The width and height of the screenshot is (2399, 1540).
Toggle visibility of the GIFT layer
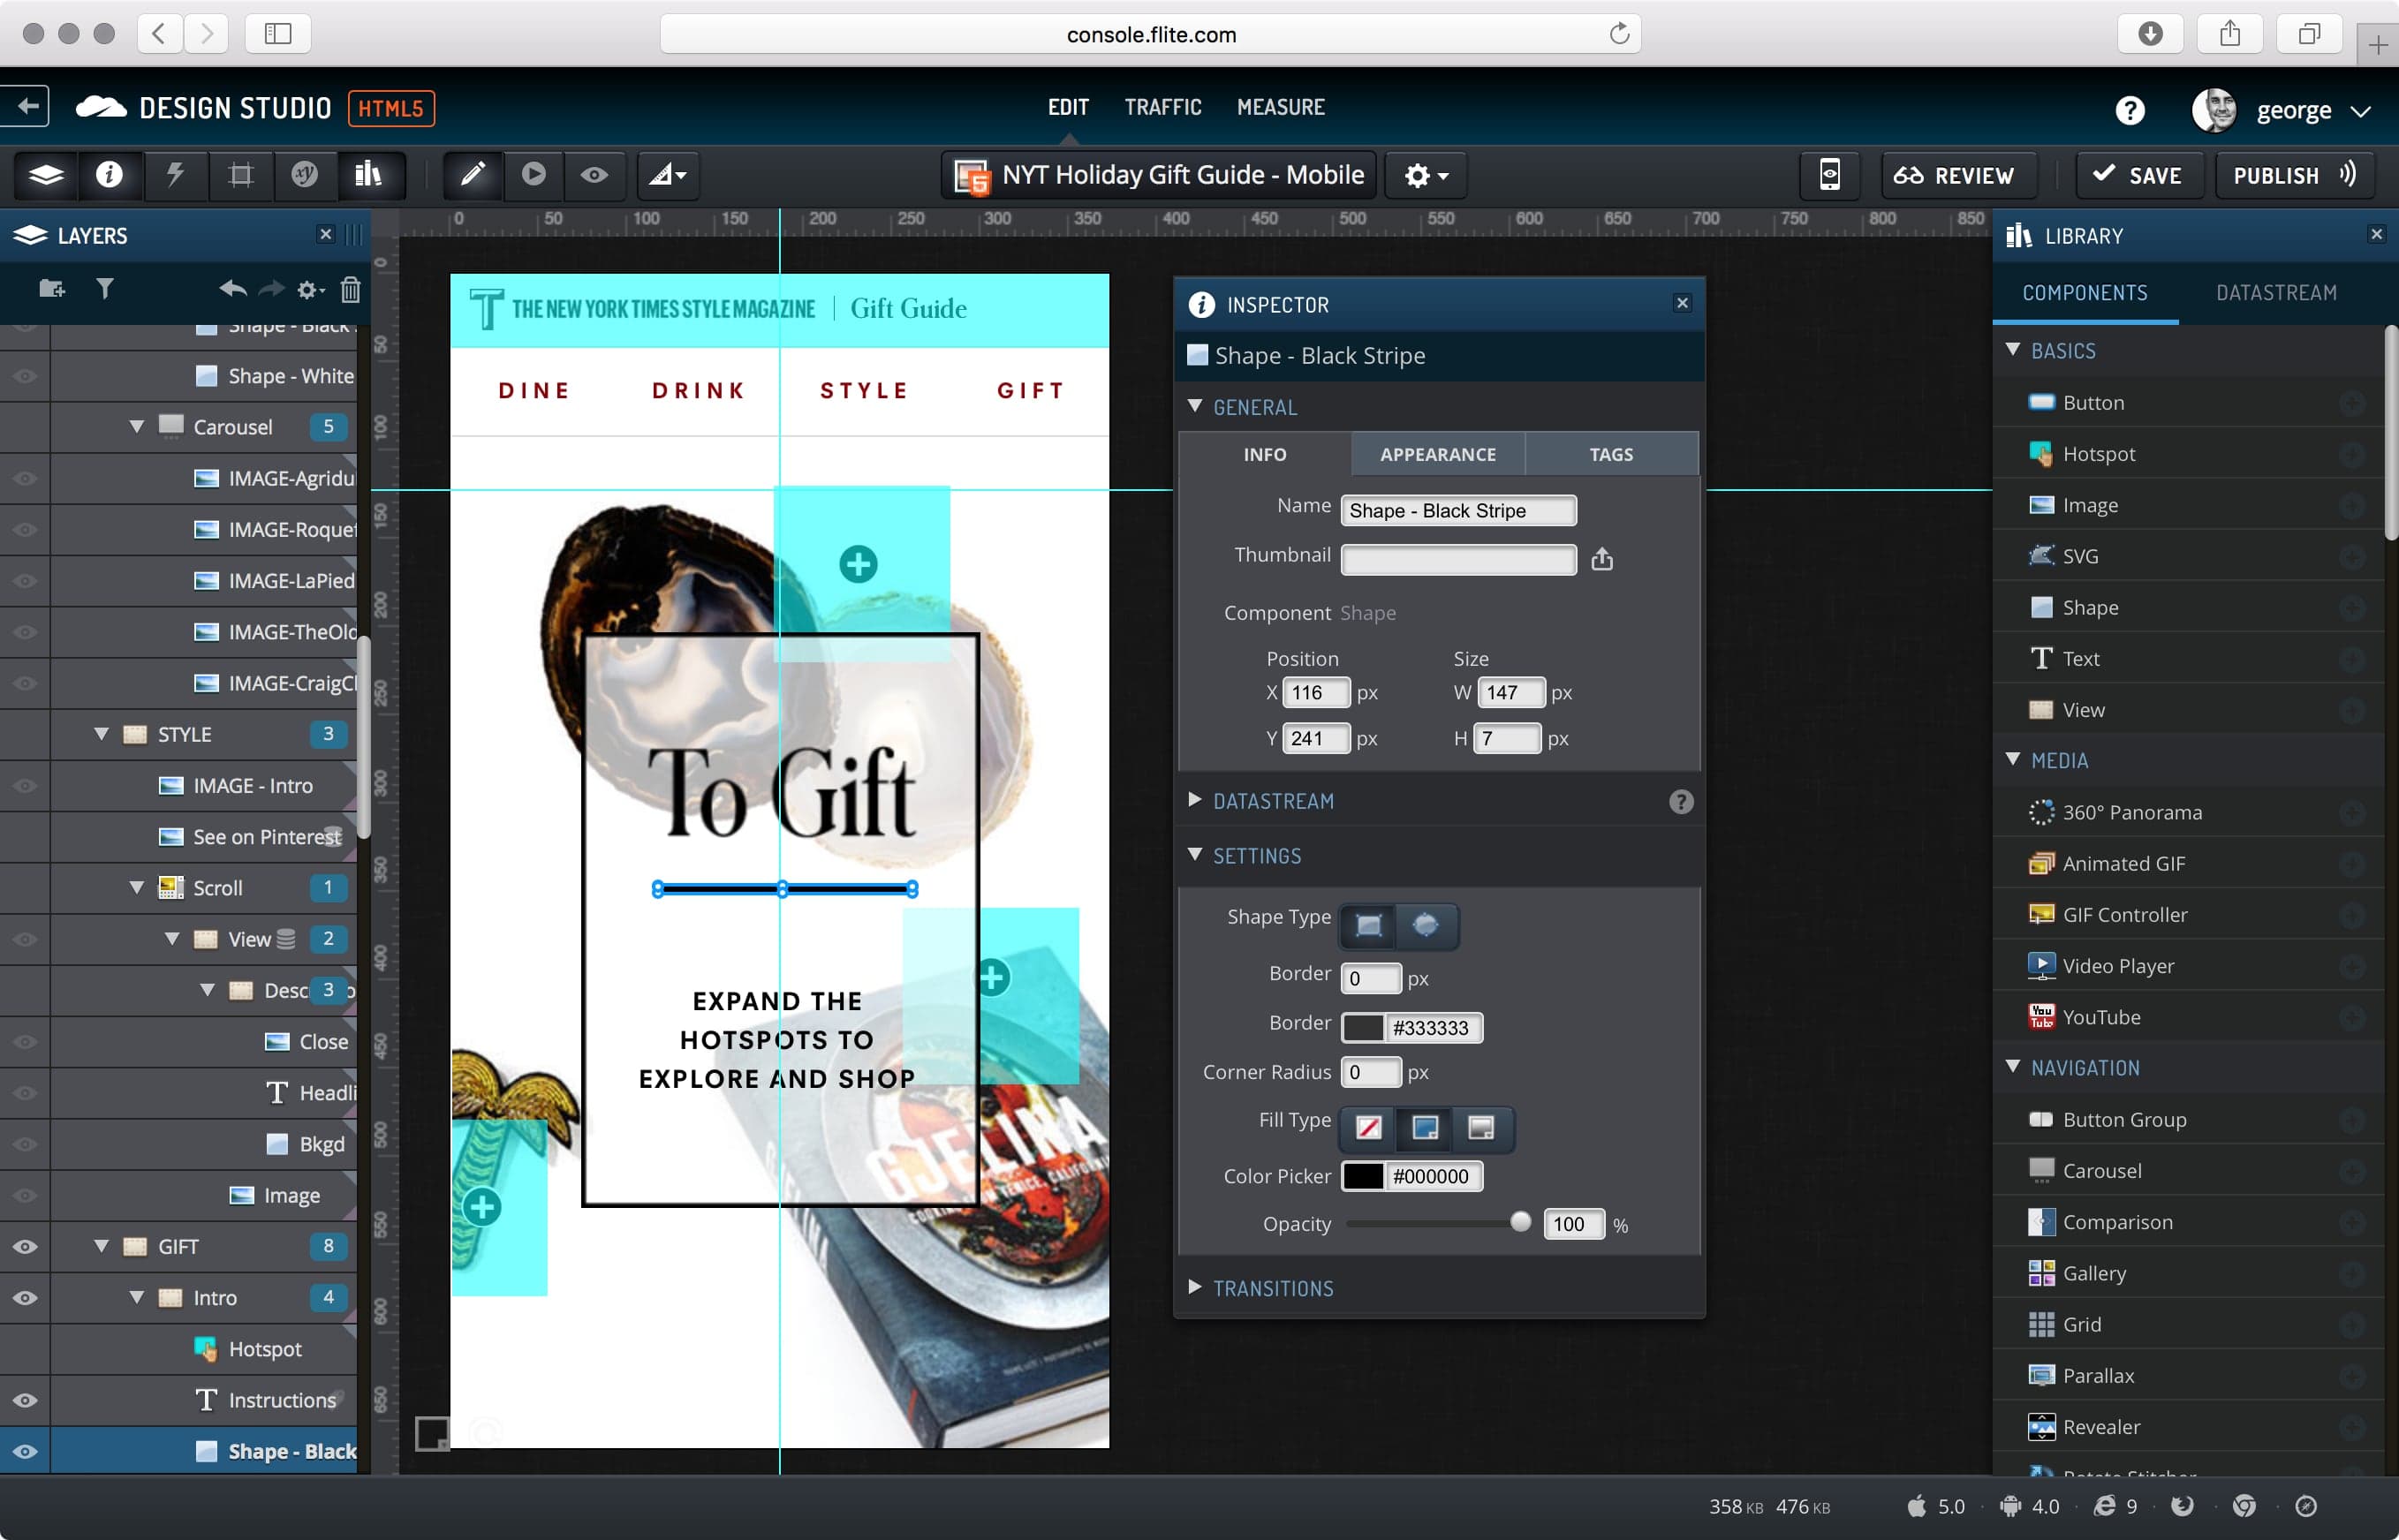point(25,1247)
